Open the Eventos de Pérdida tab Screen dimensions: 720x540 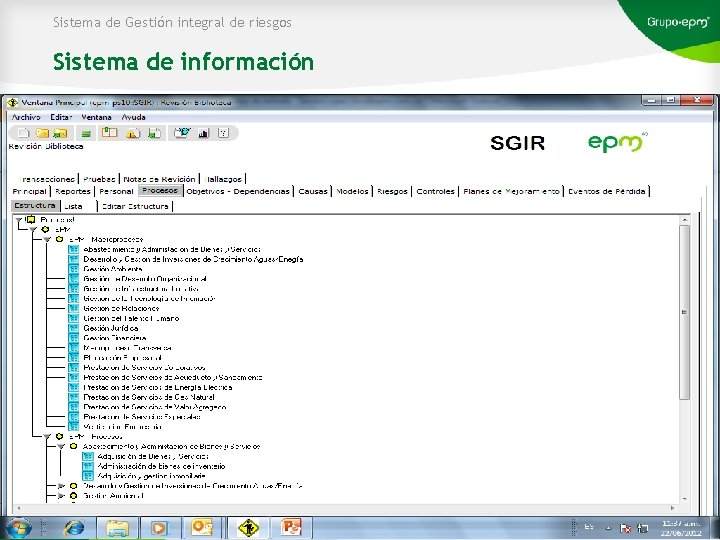[x=607, y=191]
